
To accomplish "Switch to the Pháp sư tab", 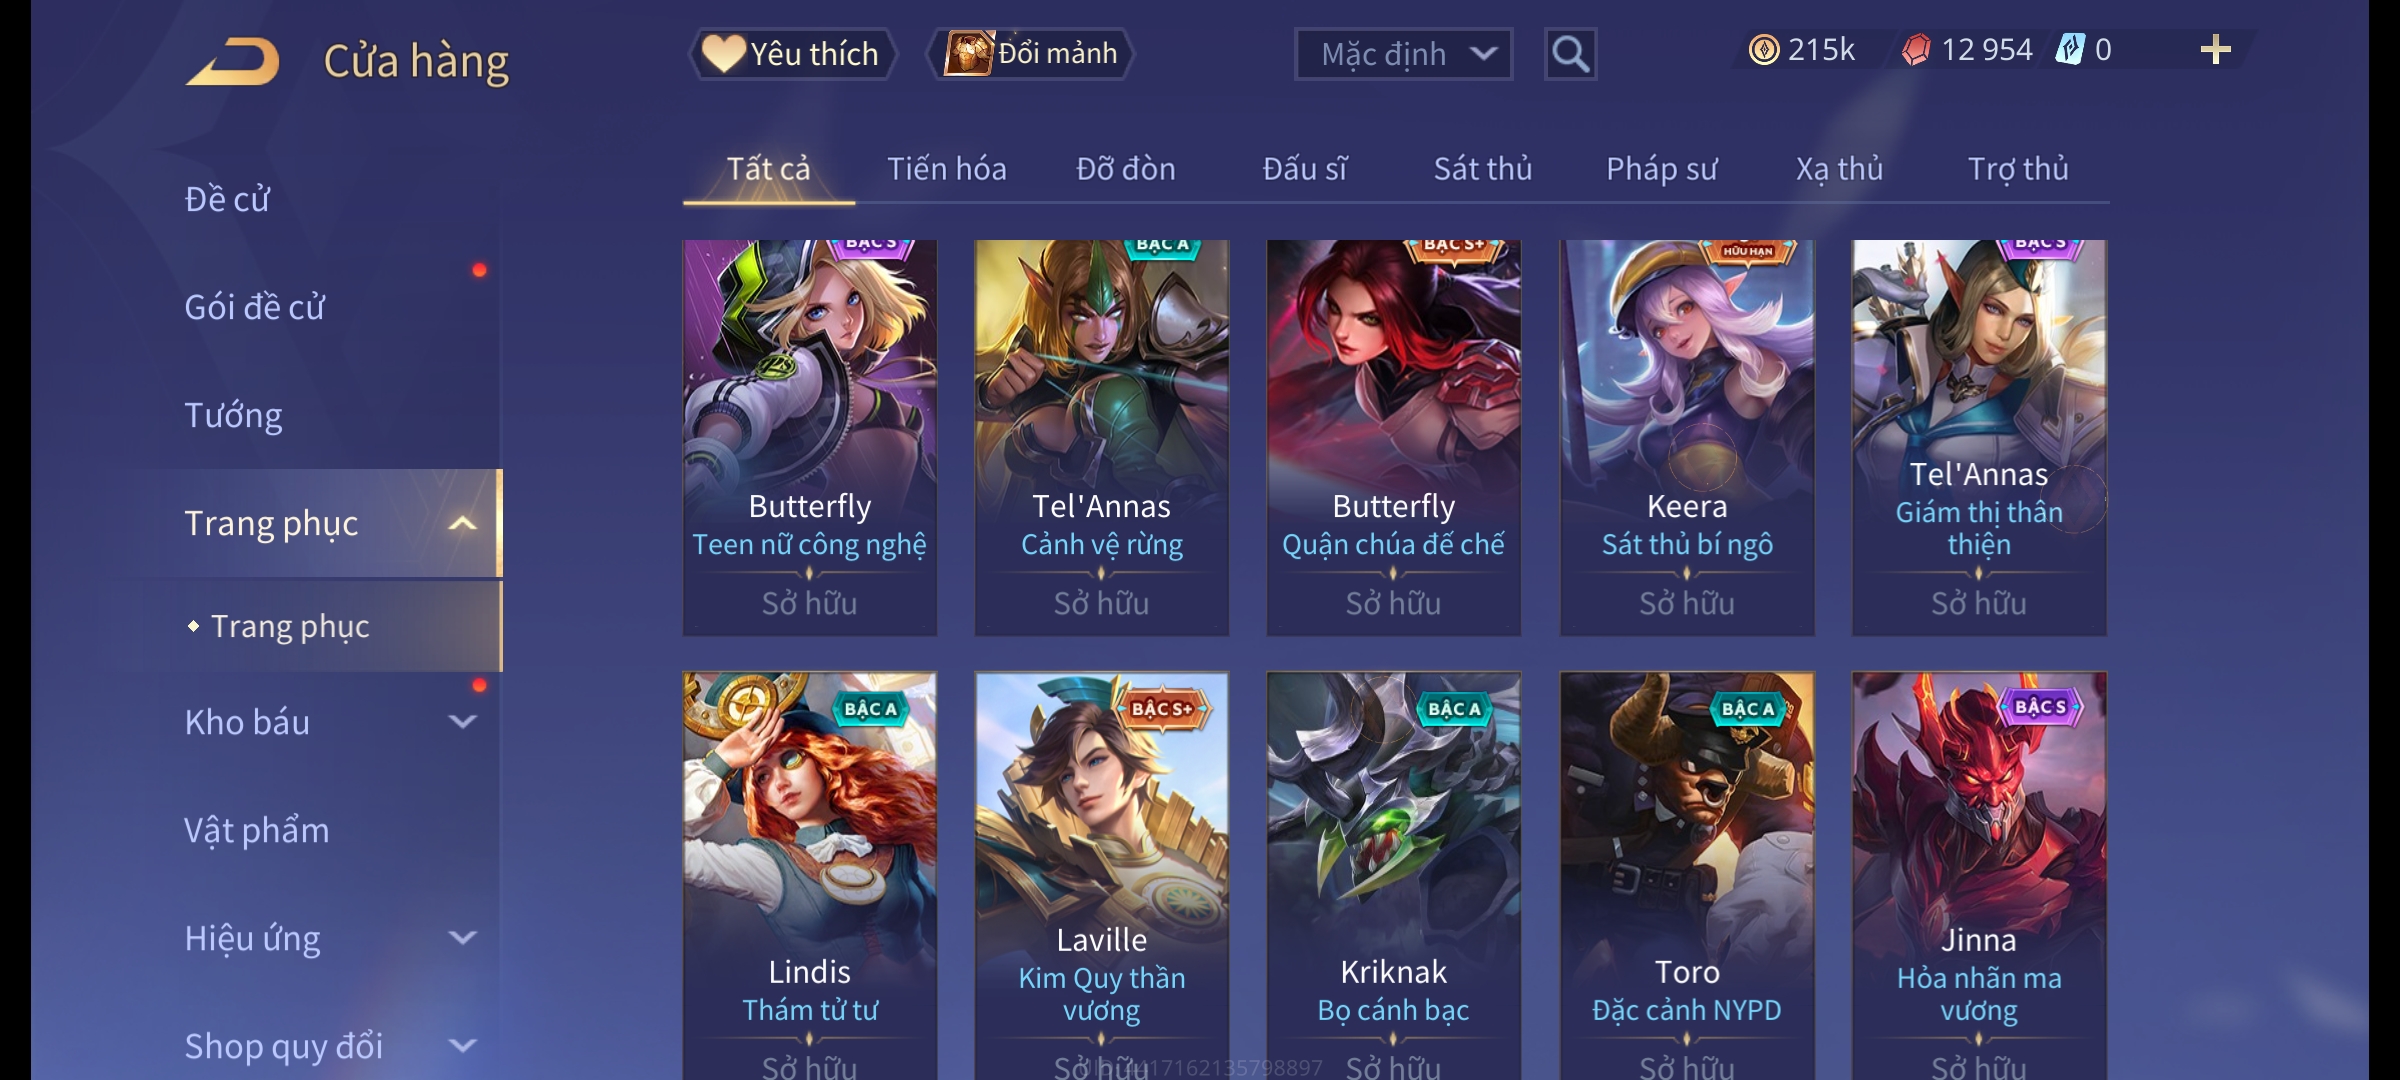I will pyautogui.click(x=1661, y=169).
